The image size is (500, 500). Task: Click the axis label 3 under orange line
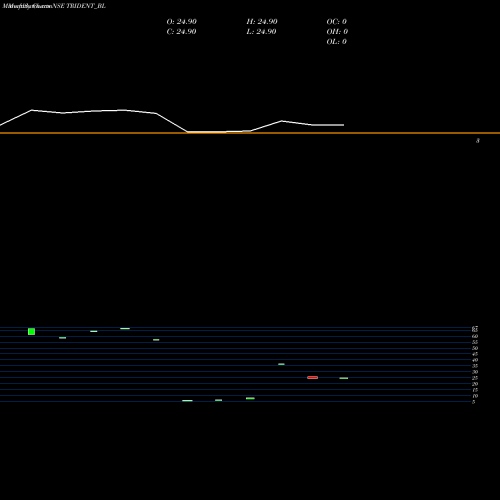(x=478, y=141)
